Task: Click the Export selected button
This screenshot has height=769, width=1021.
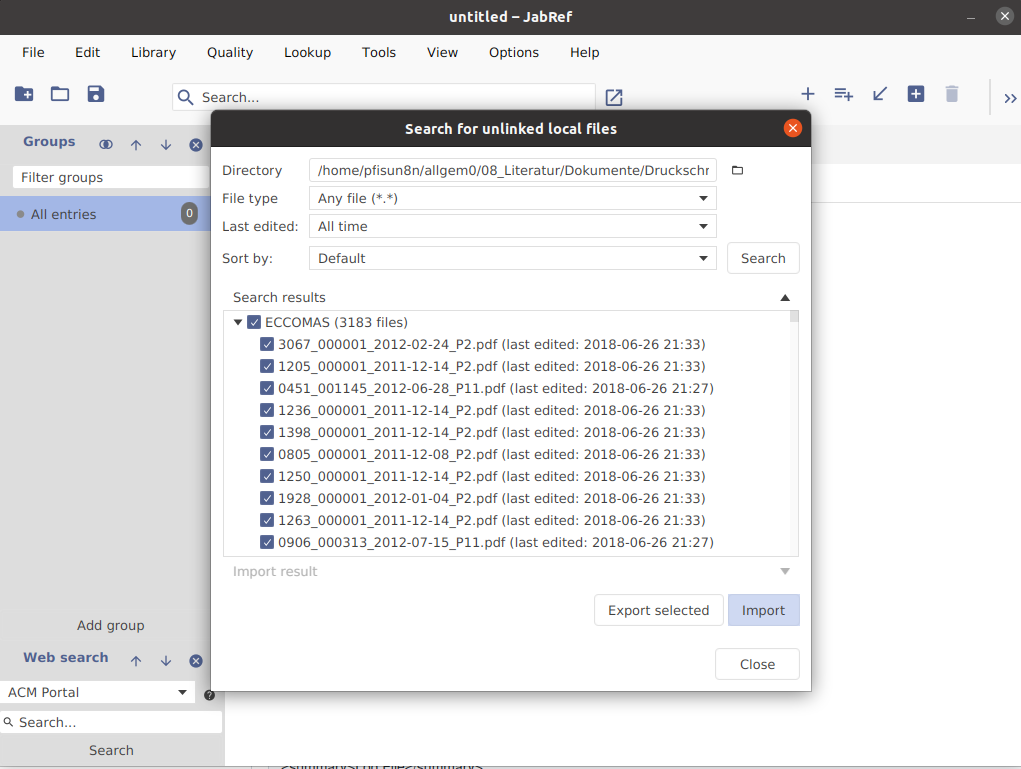Action: coord(659,610)
